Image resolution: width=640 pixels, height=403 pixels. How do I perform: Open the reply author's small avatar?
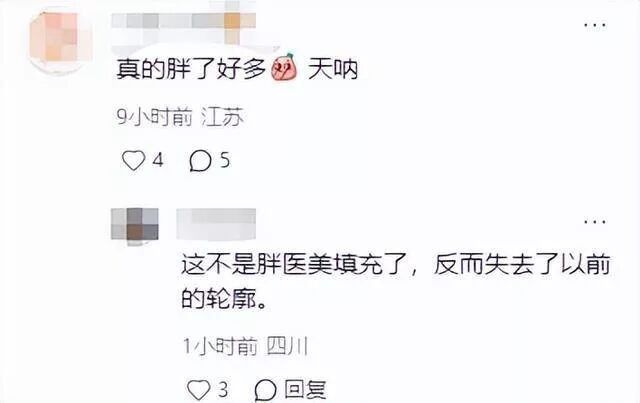pos(135,224)
